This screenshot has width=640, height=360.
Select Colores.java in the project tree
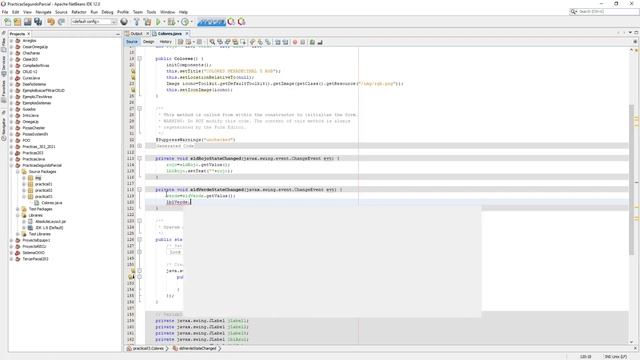[51, 203]
